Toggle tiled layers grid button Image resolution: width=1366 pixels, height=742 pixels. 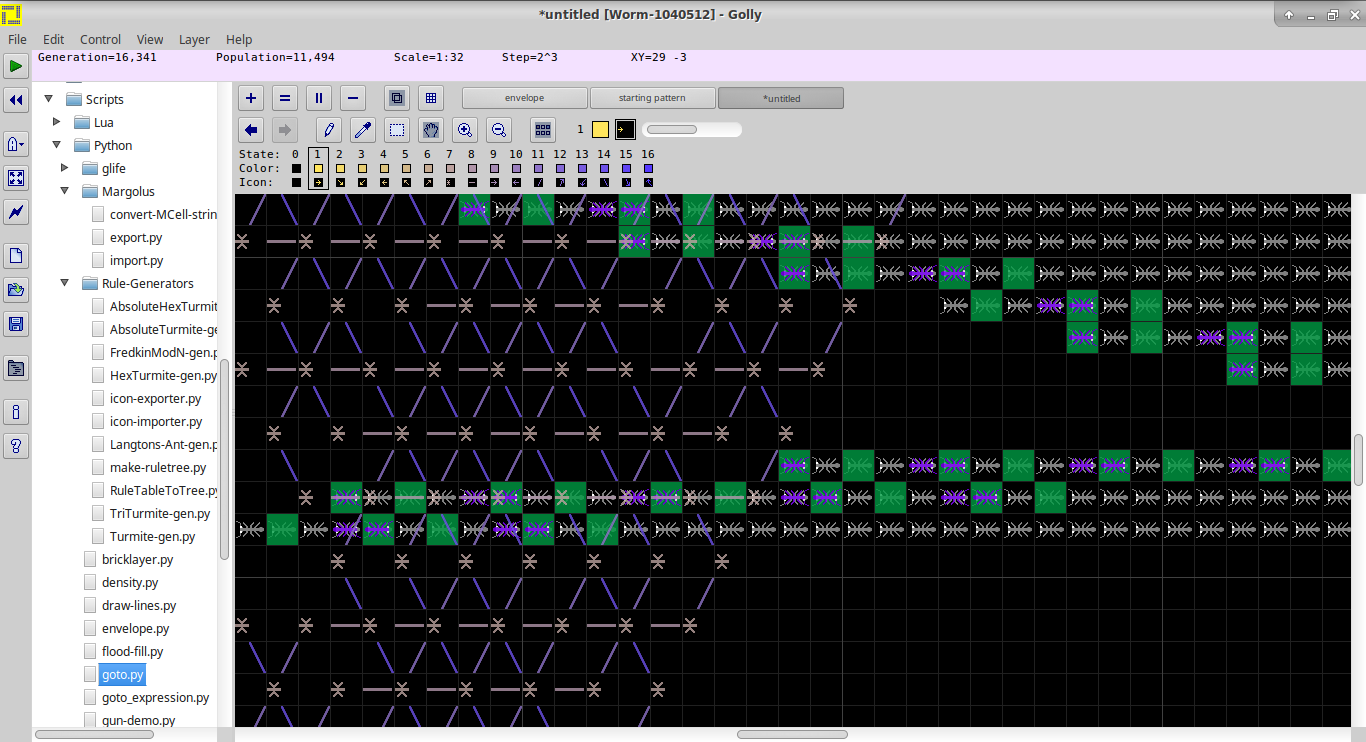click(x=431, y=98)
